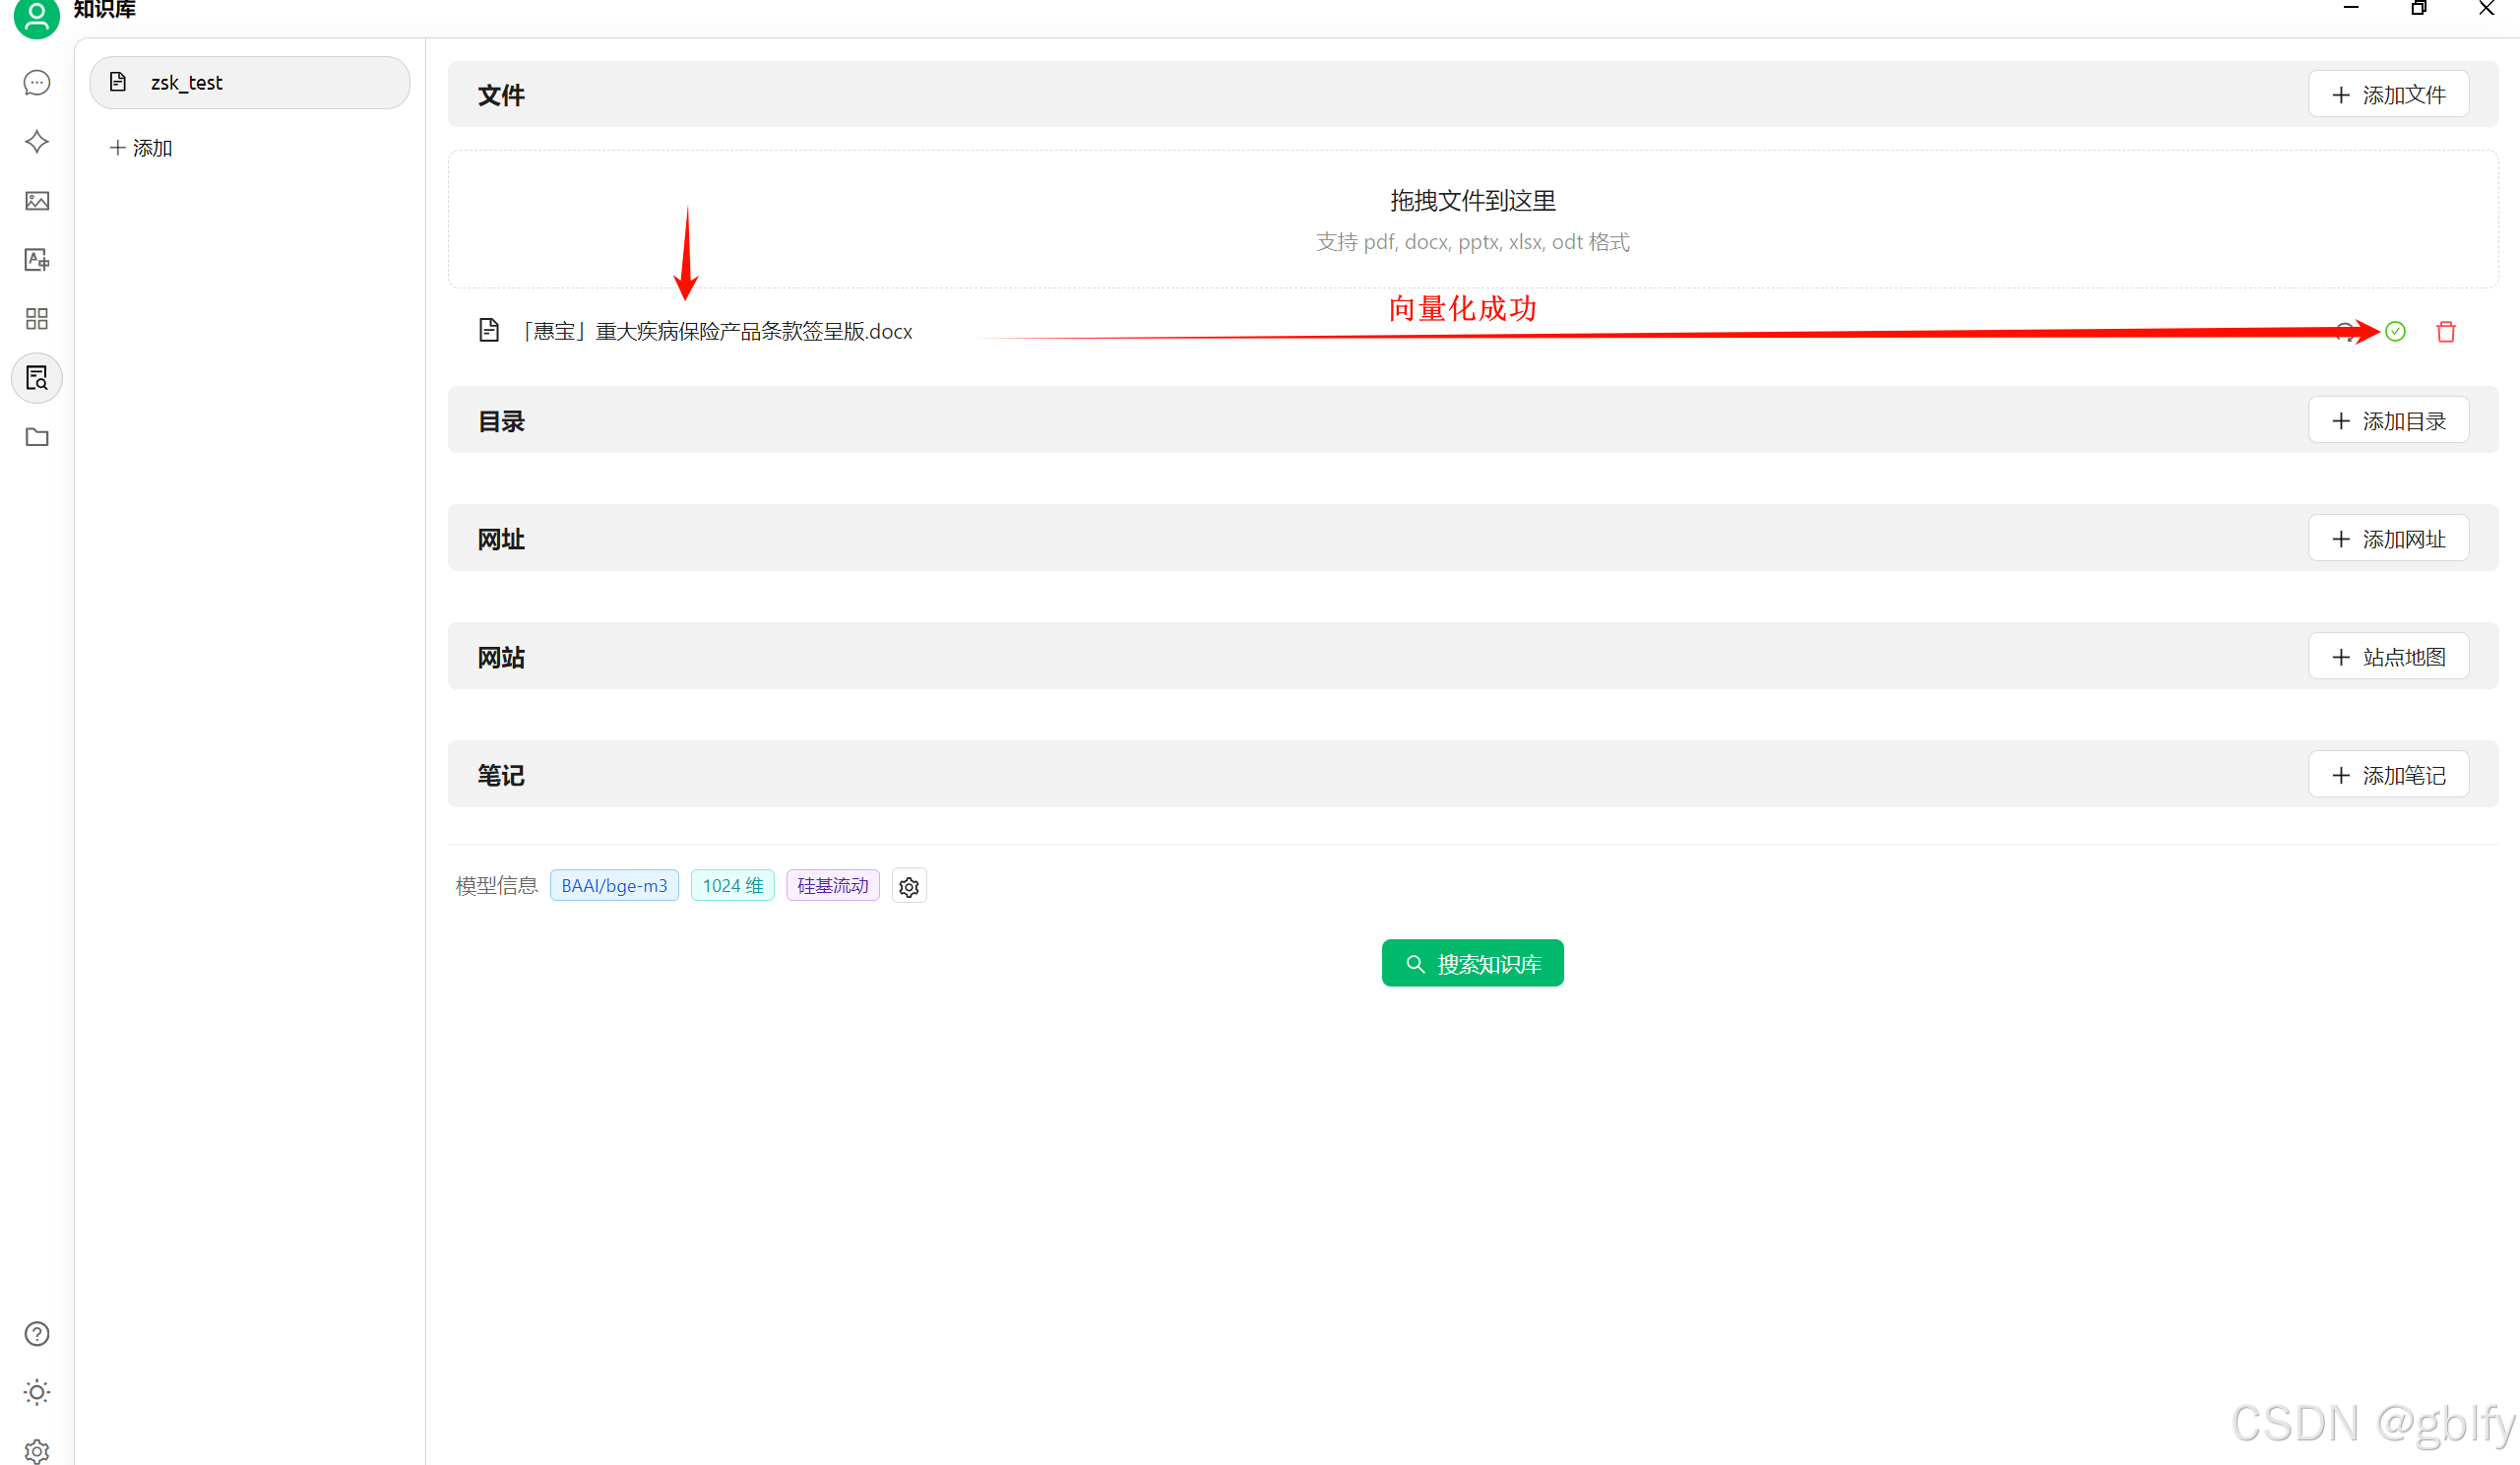
Task: Open the mini apps grid icon
Action: pos(37,319)
